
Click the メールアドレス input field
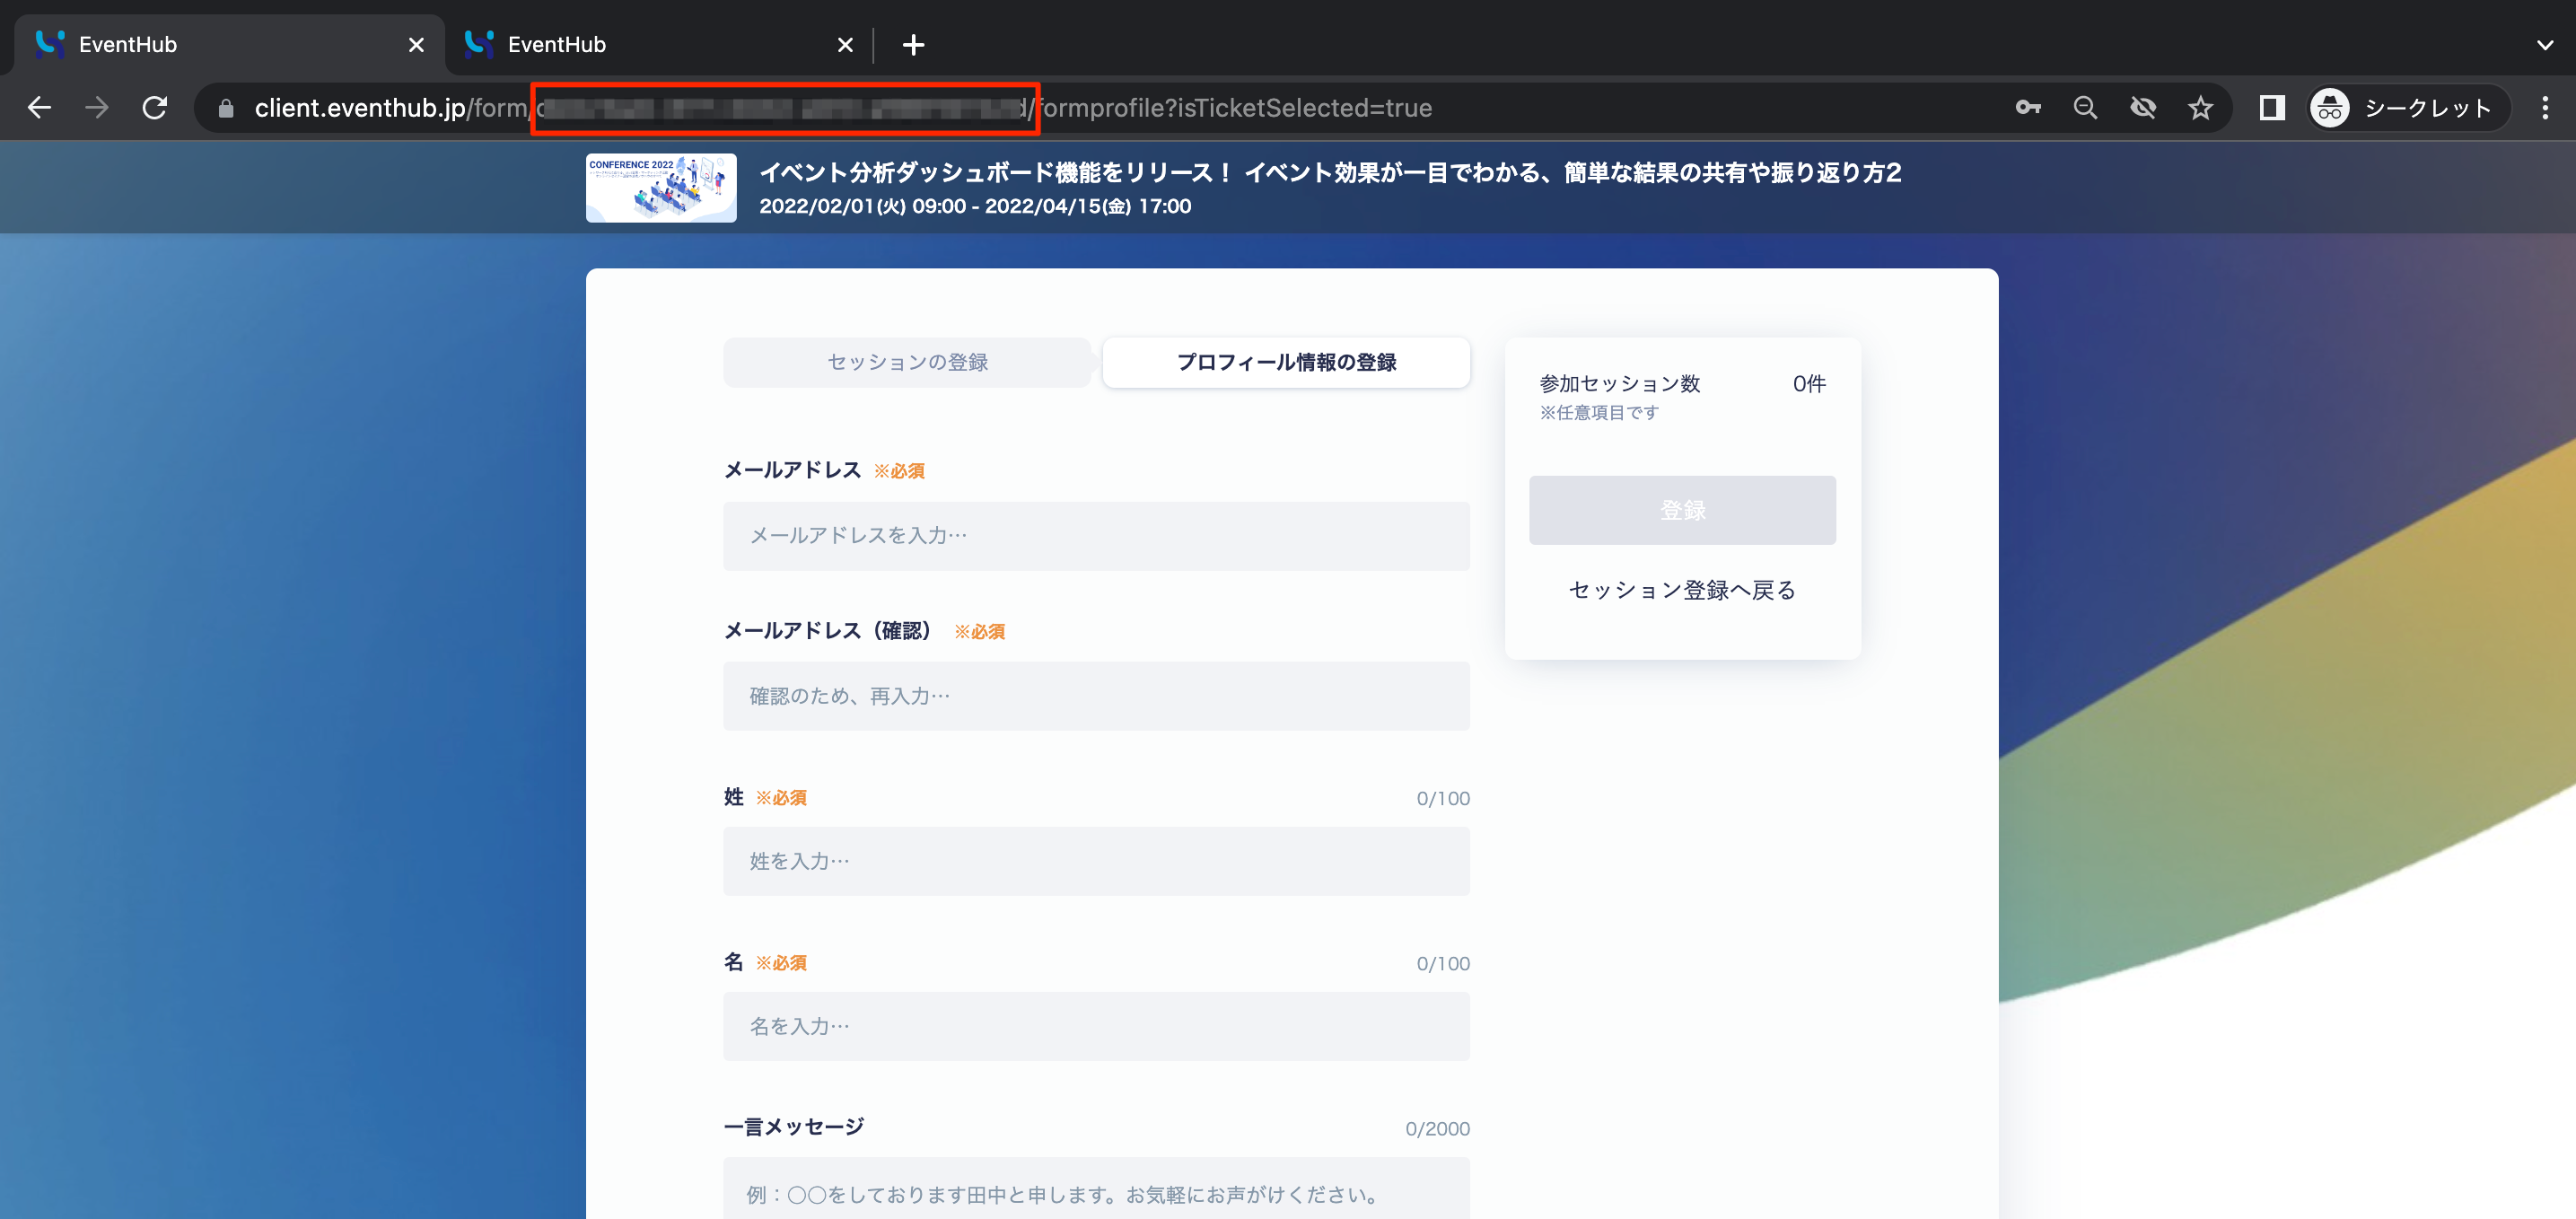pos(1096,536)
